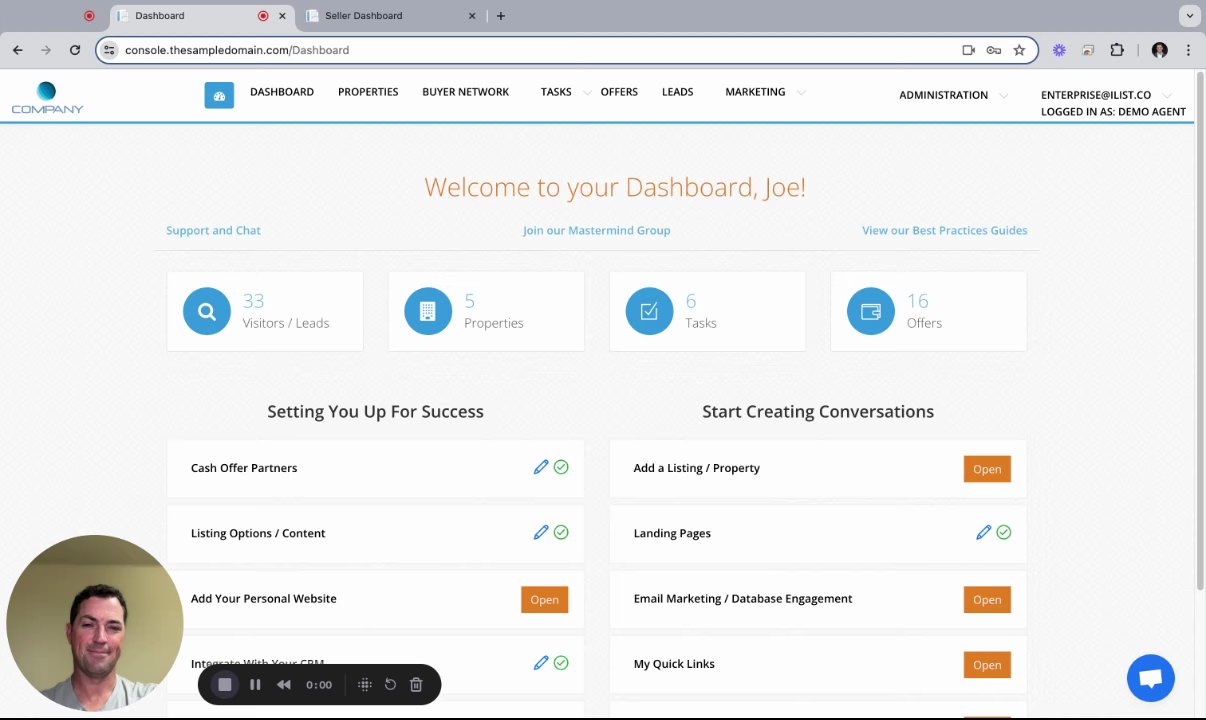Screen dimensions: 1206x720
Task: Open Chrome three-dot menu
Action: coord(1188,50)
